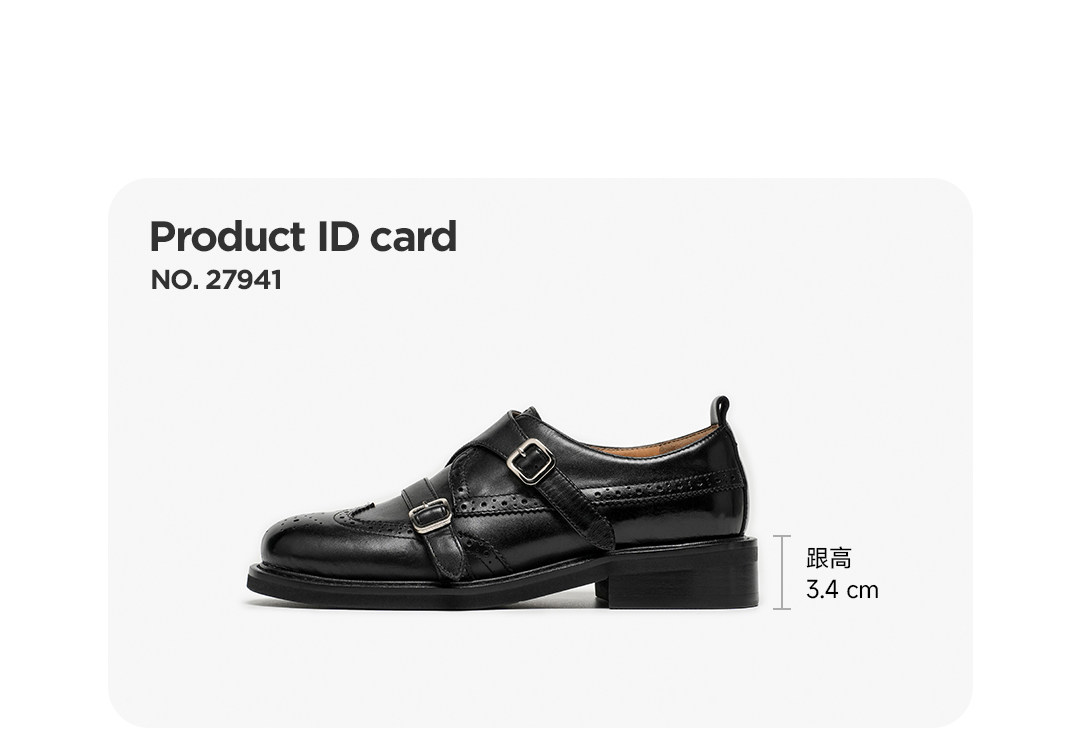Click the vertical heel measurement bracket line
The width and height of the screenshot is (1080, 747).
point(782,572)
